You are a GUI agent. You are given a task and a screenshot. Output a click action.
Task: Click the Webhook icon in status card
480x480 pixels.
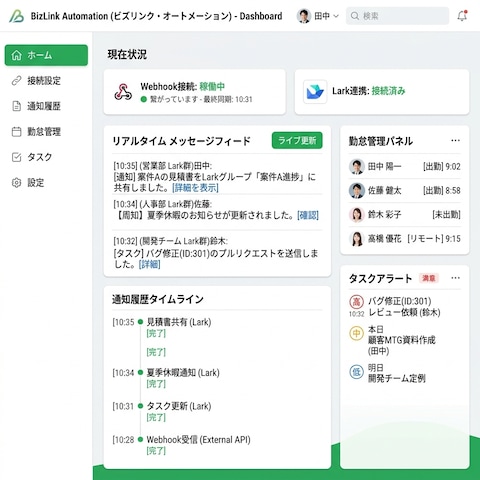pyautogui.click(x=123, y=92)
